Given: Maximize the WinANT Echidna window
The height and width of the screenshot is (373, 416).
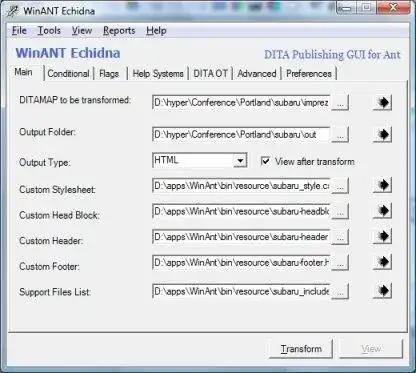Looking at the screenshot, I should 367,7.
